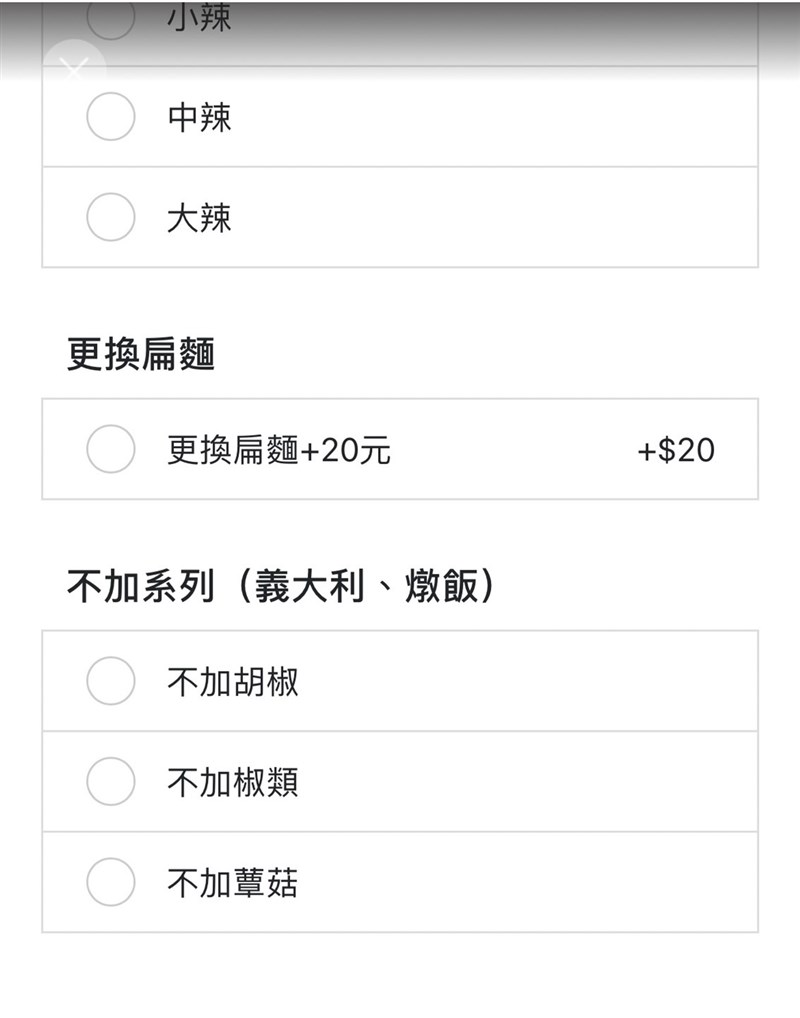Click the 不加系列（義大利、燉飯）section heading
The width and height of the screenshot is (800, 1018).
(281, 586)
